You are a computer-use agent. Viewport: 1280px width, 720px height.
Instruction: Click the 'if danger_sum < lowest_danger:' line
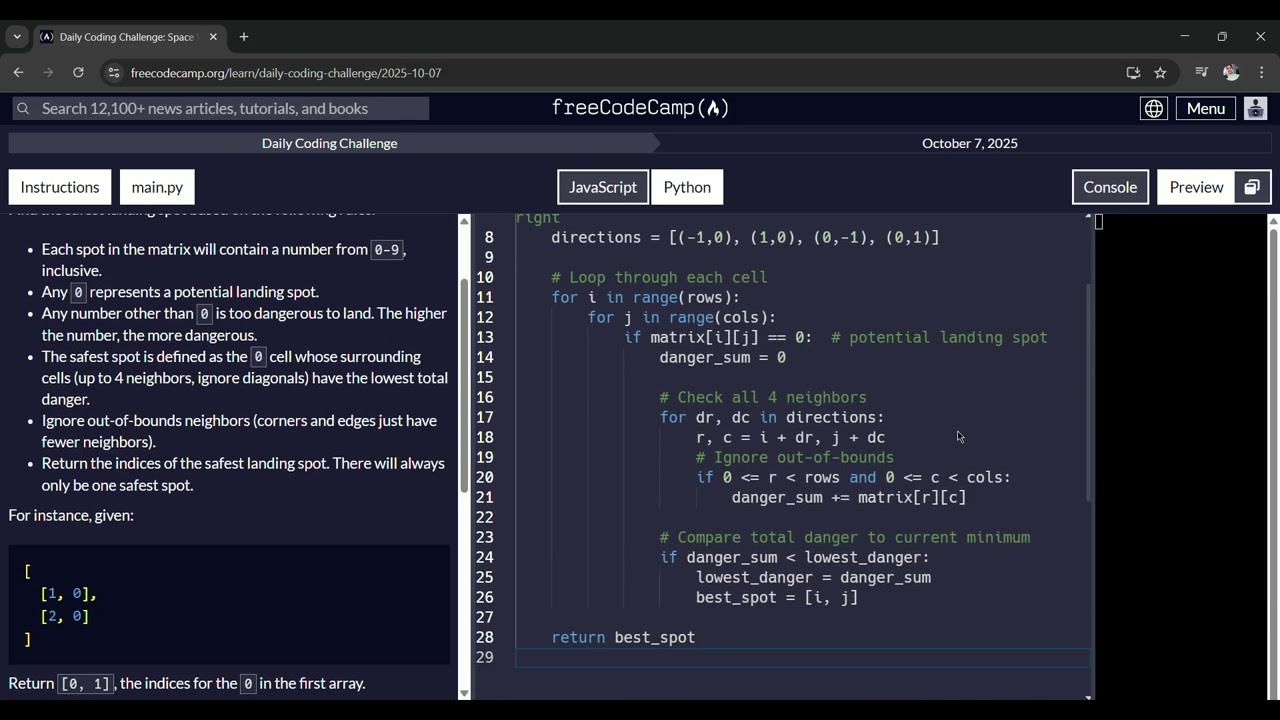tap(794, 557)
